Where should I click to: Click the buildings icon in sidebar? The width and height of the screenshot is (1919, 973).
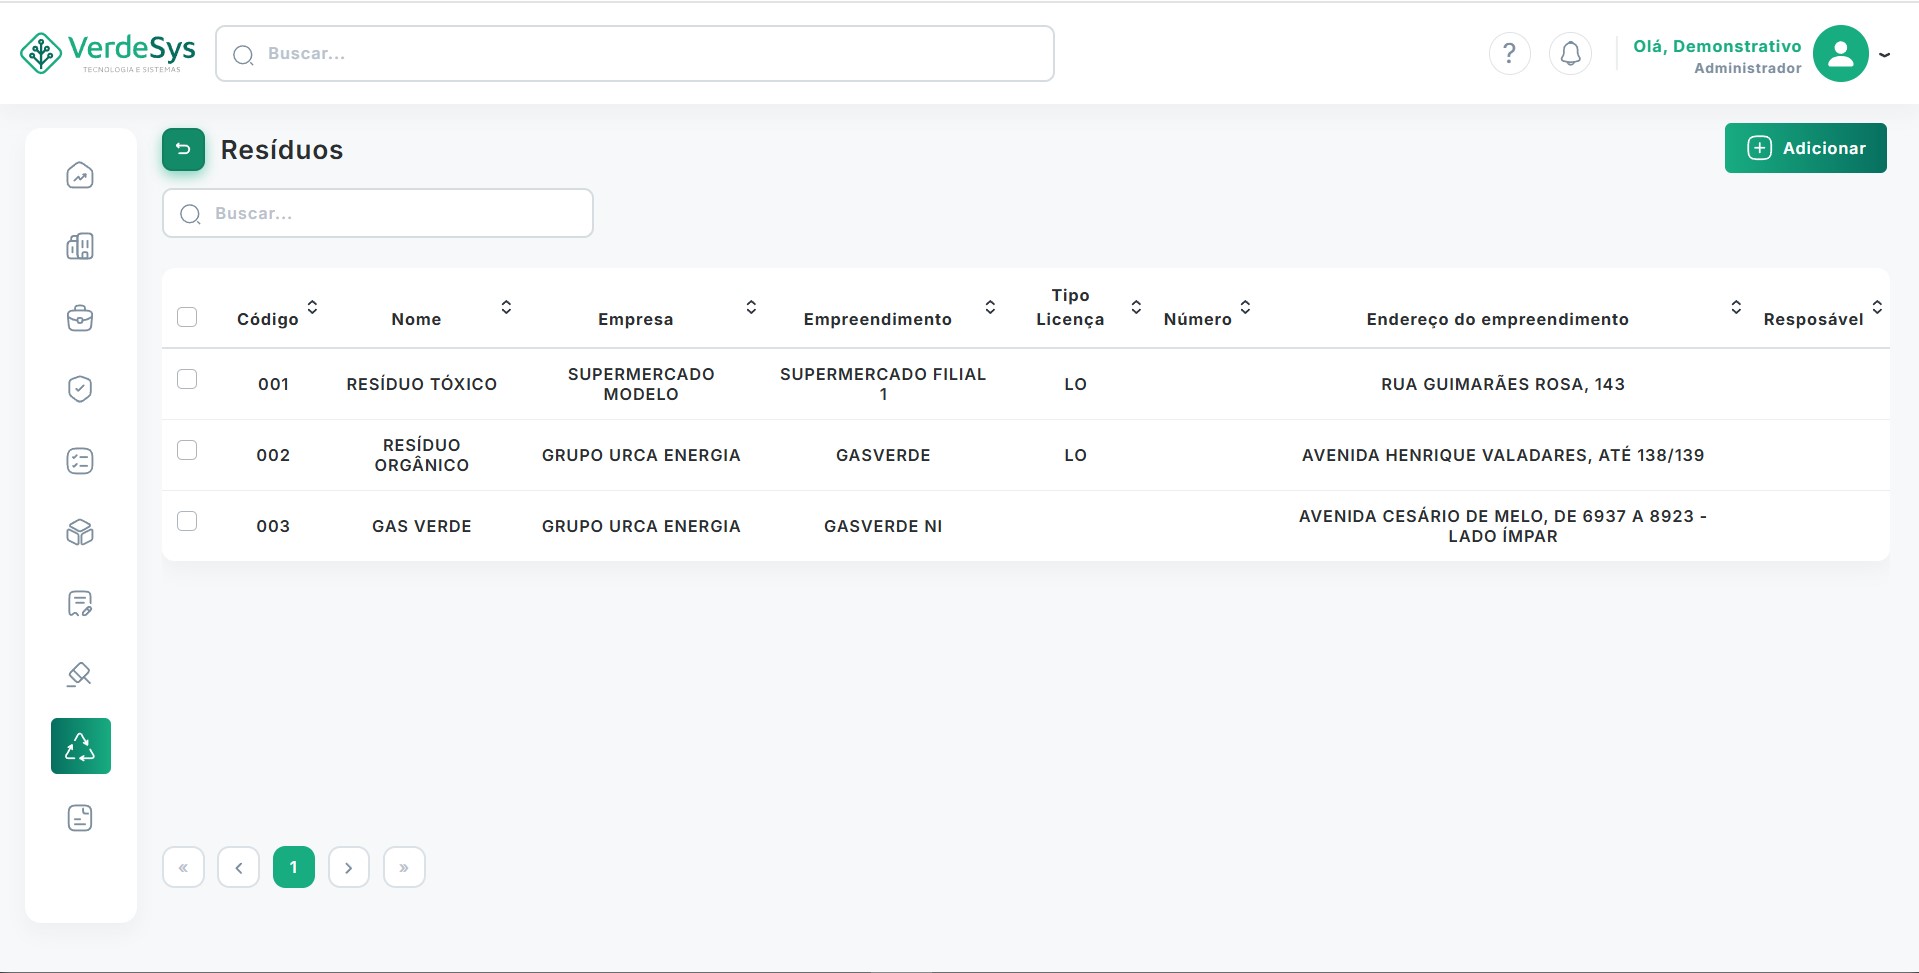(x=80, y=247)
